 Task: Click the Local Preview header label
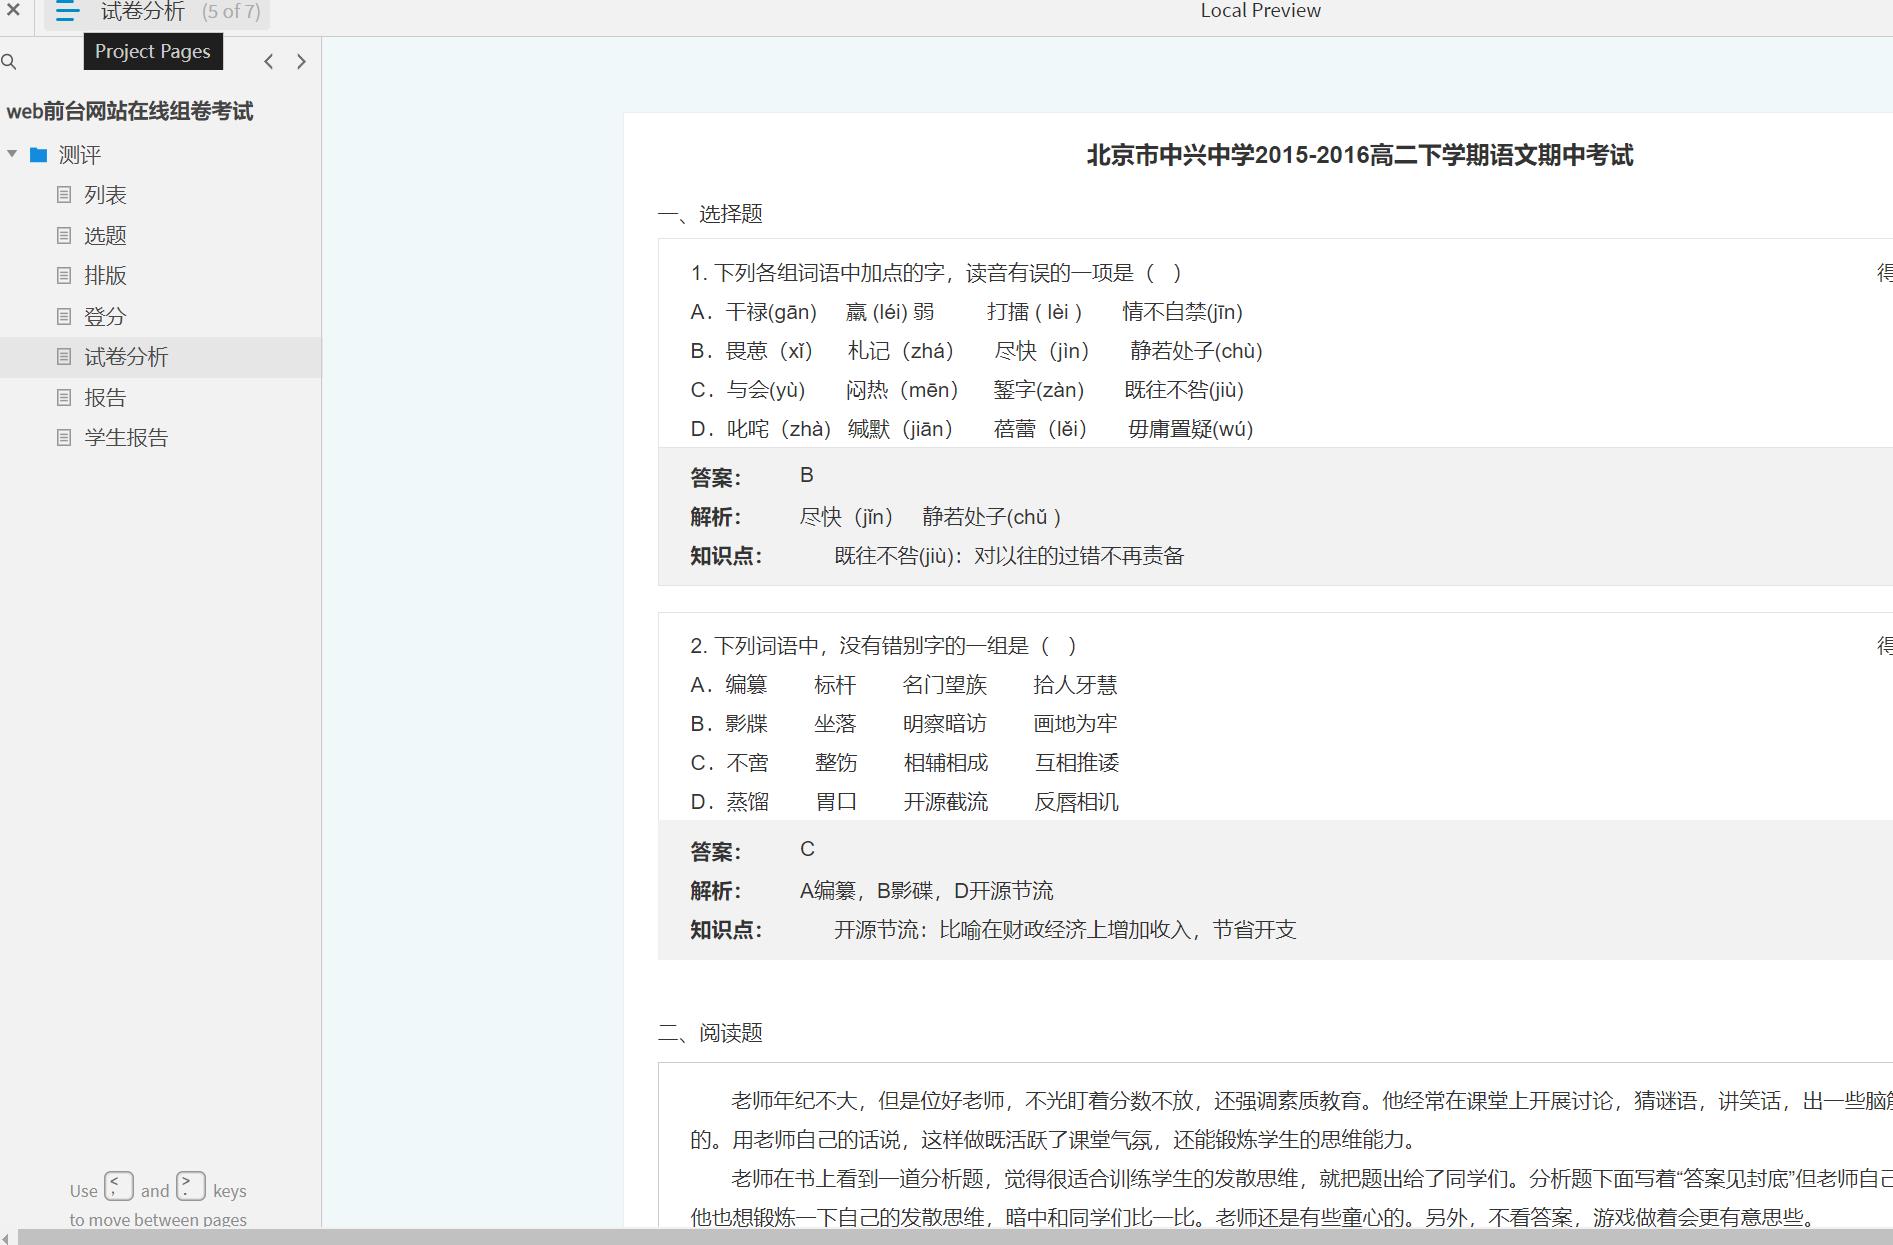(x=1260, y=11)
